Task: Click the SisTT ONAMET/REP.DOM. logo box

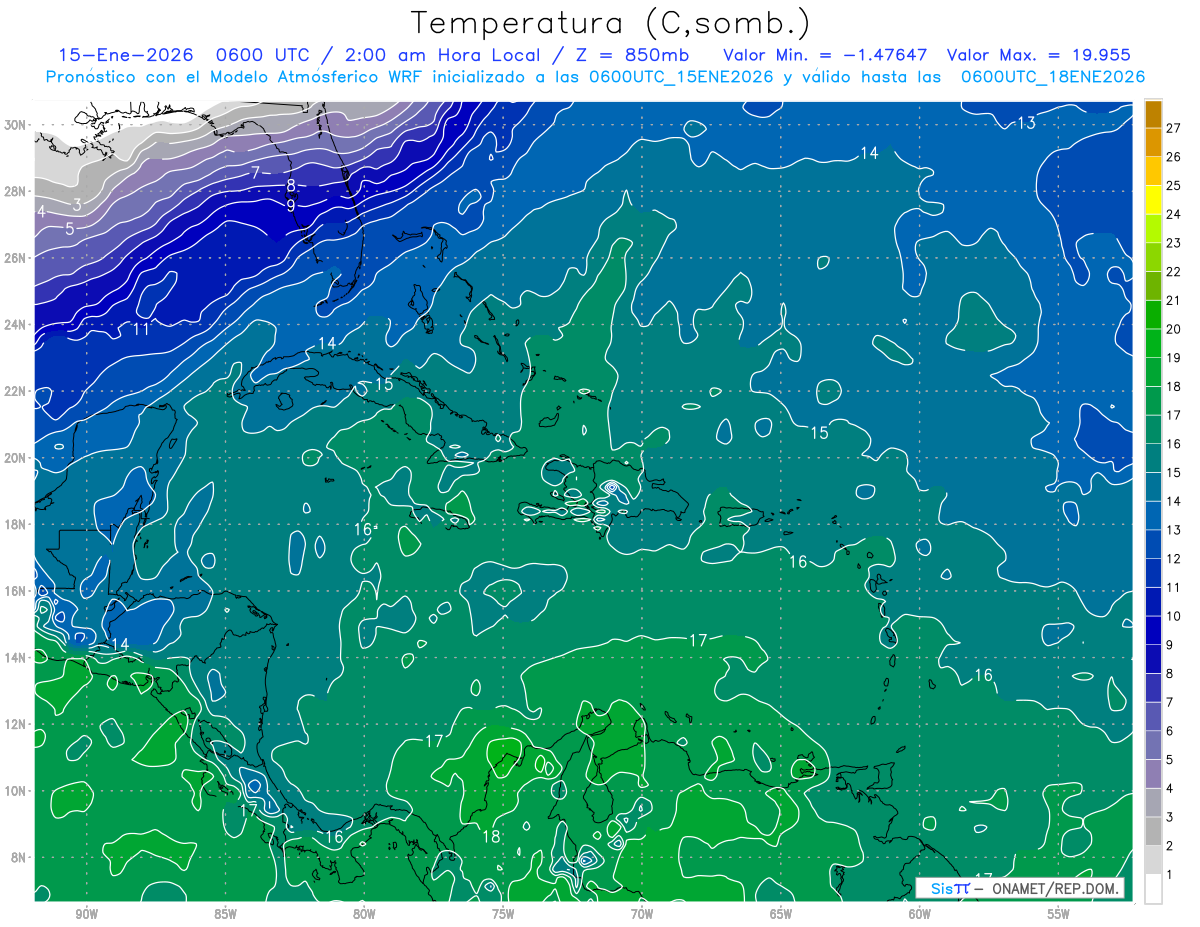Action: click(x=1019, y=888)
